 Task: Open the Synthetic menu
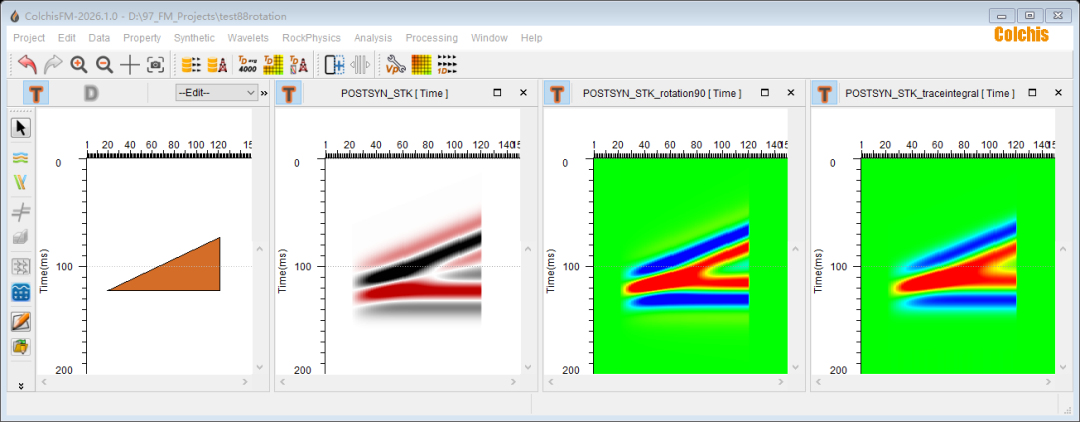click(x=194, y=38)
